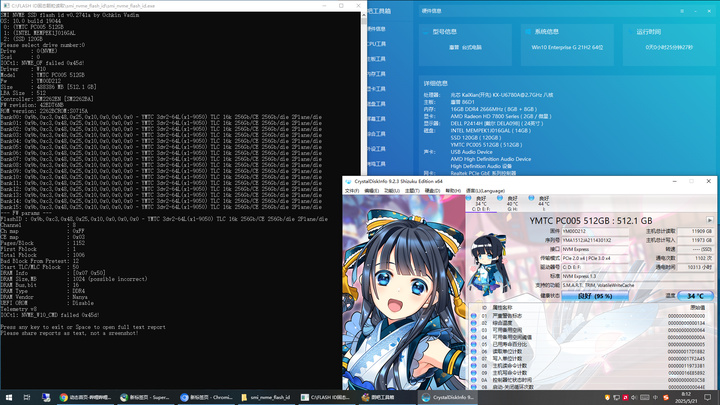
Task: Click the NVM Express interface field
Action: (595, 249)
